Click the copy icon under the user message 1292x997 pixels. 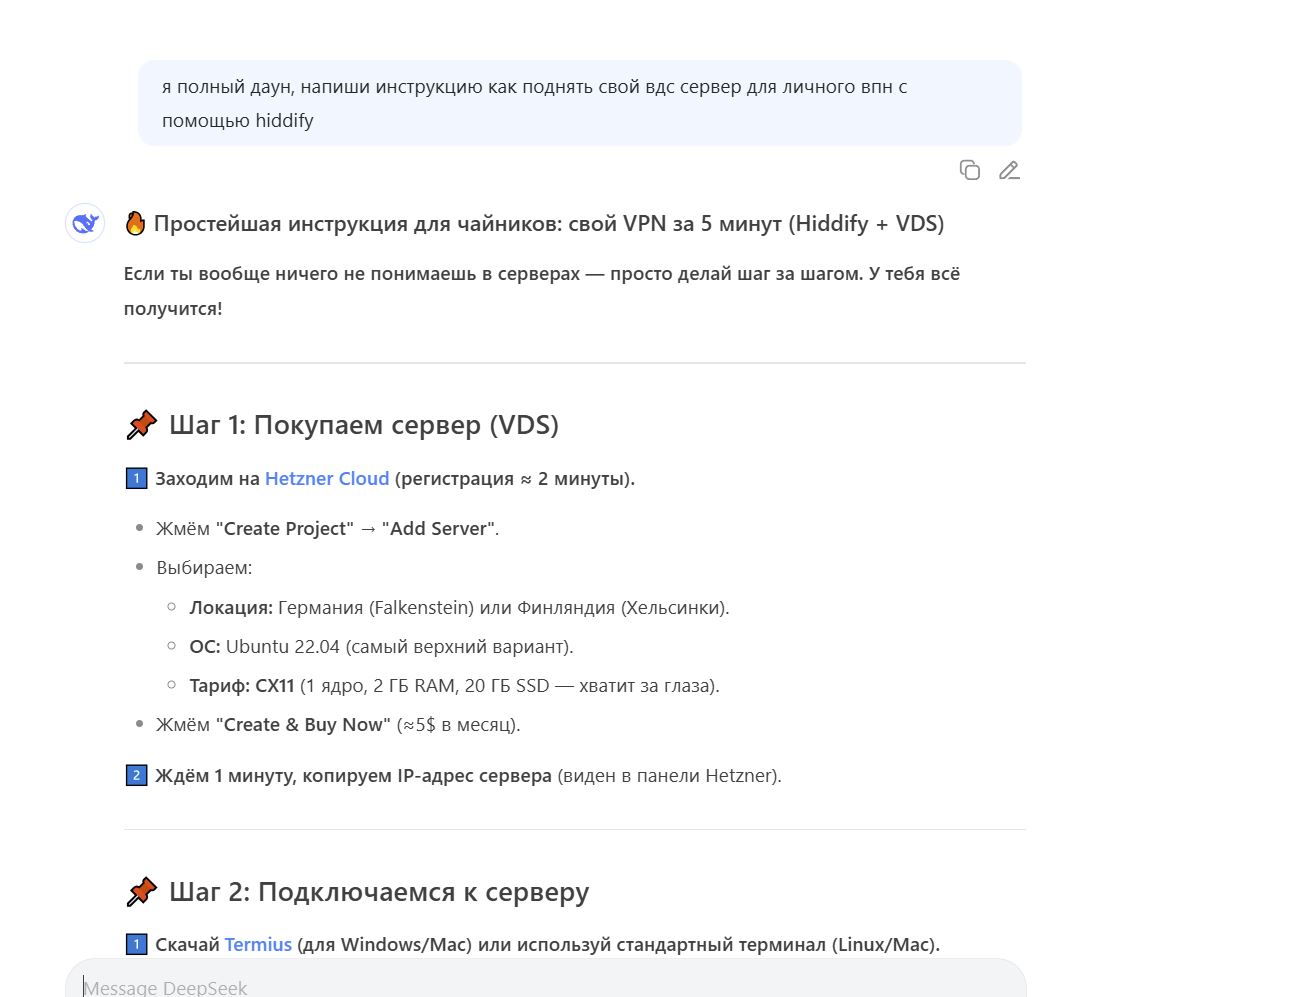tap(969, 170)
